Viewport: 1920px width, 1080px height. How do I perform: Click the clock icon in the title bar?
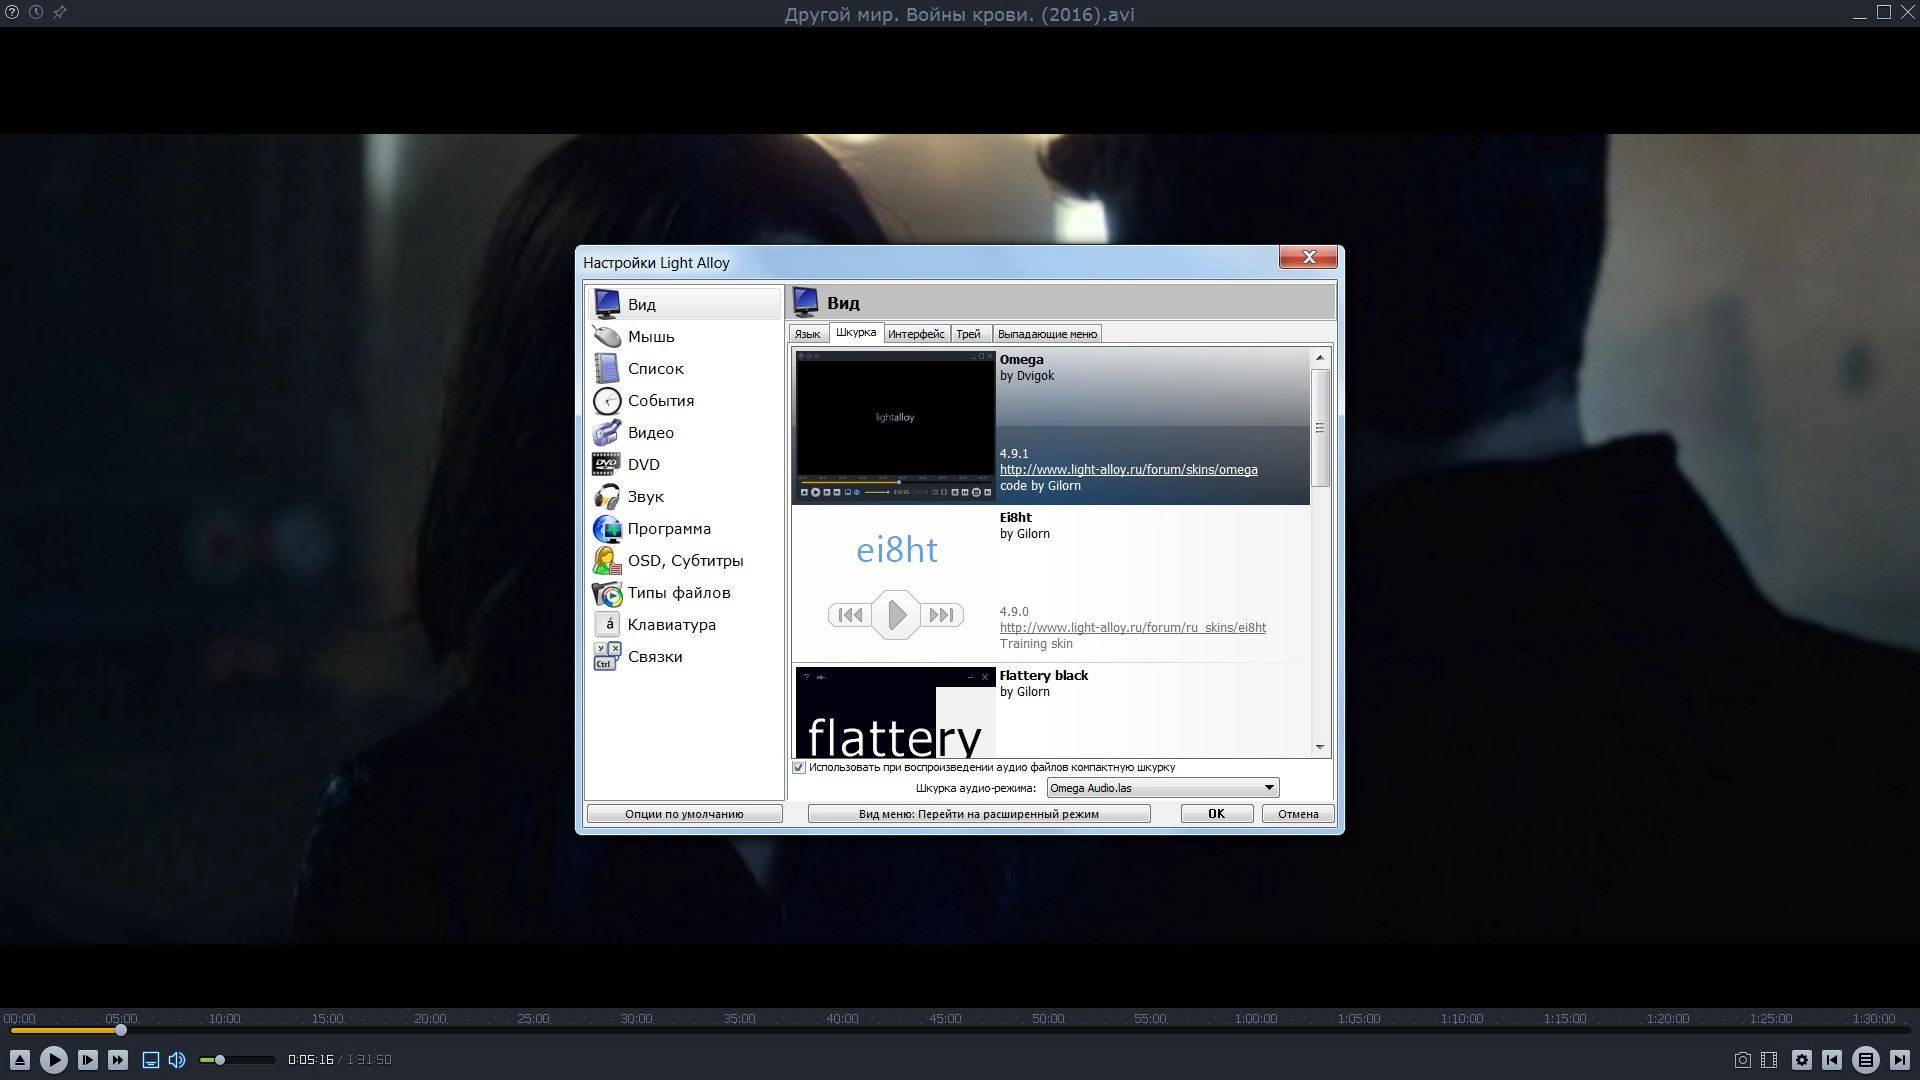point(36,13)
